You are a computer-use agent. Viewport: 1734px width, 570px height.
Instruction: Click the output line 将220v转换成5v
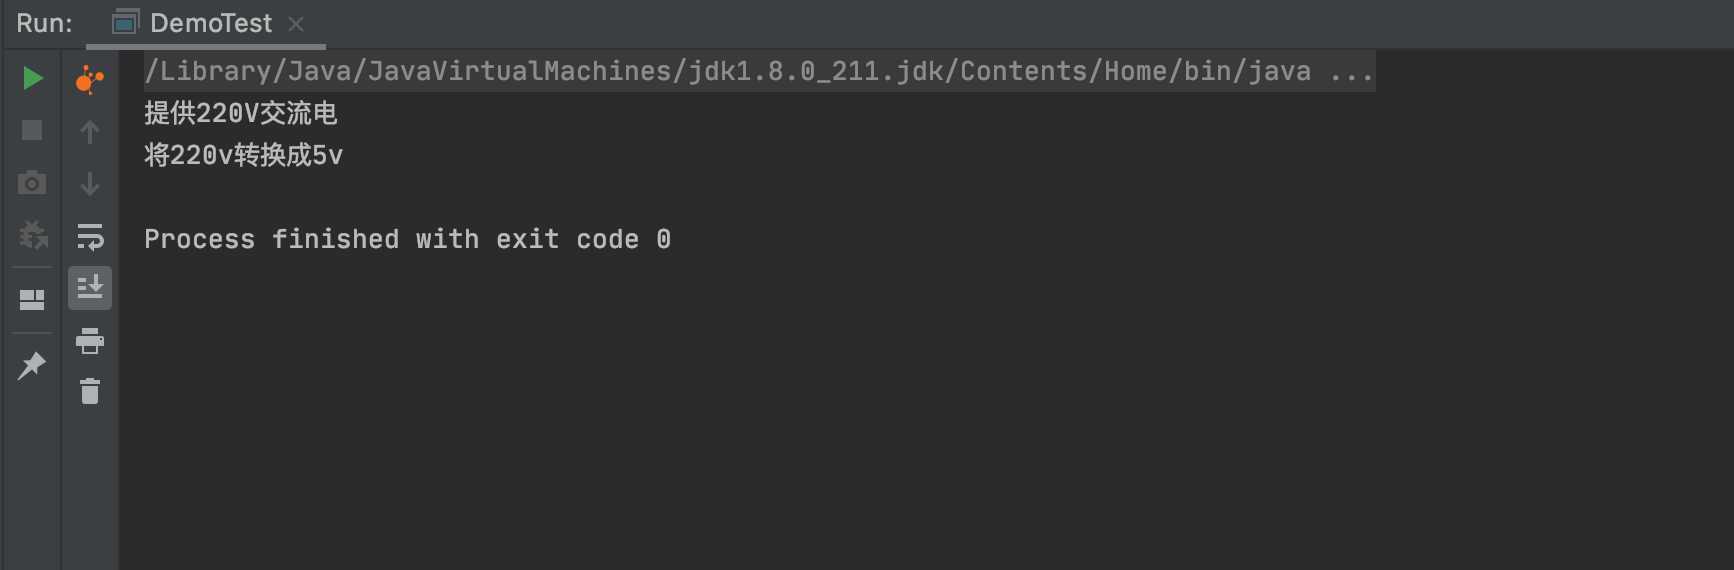243,155
